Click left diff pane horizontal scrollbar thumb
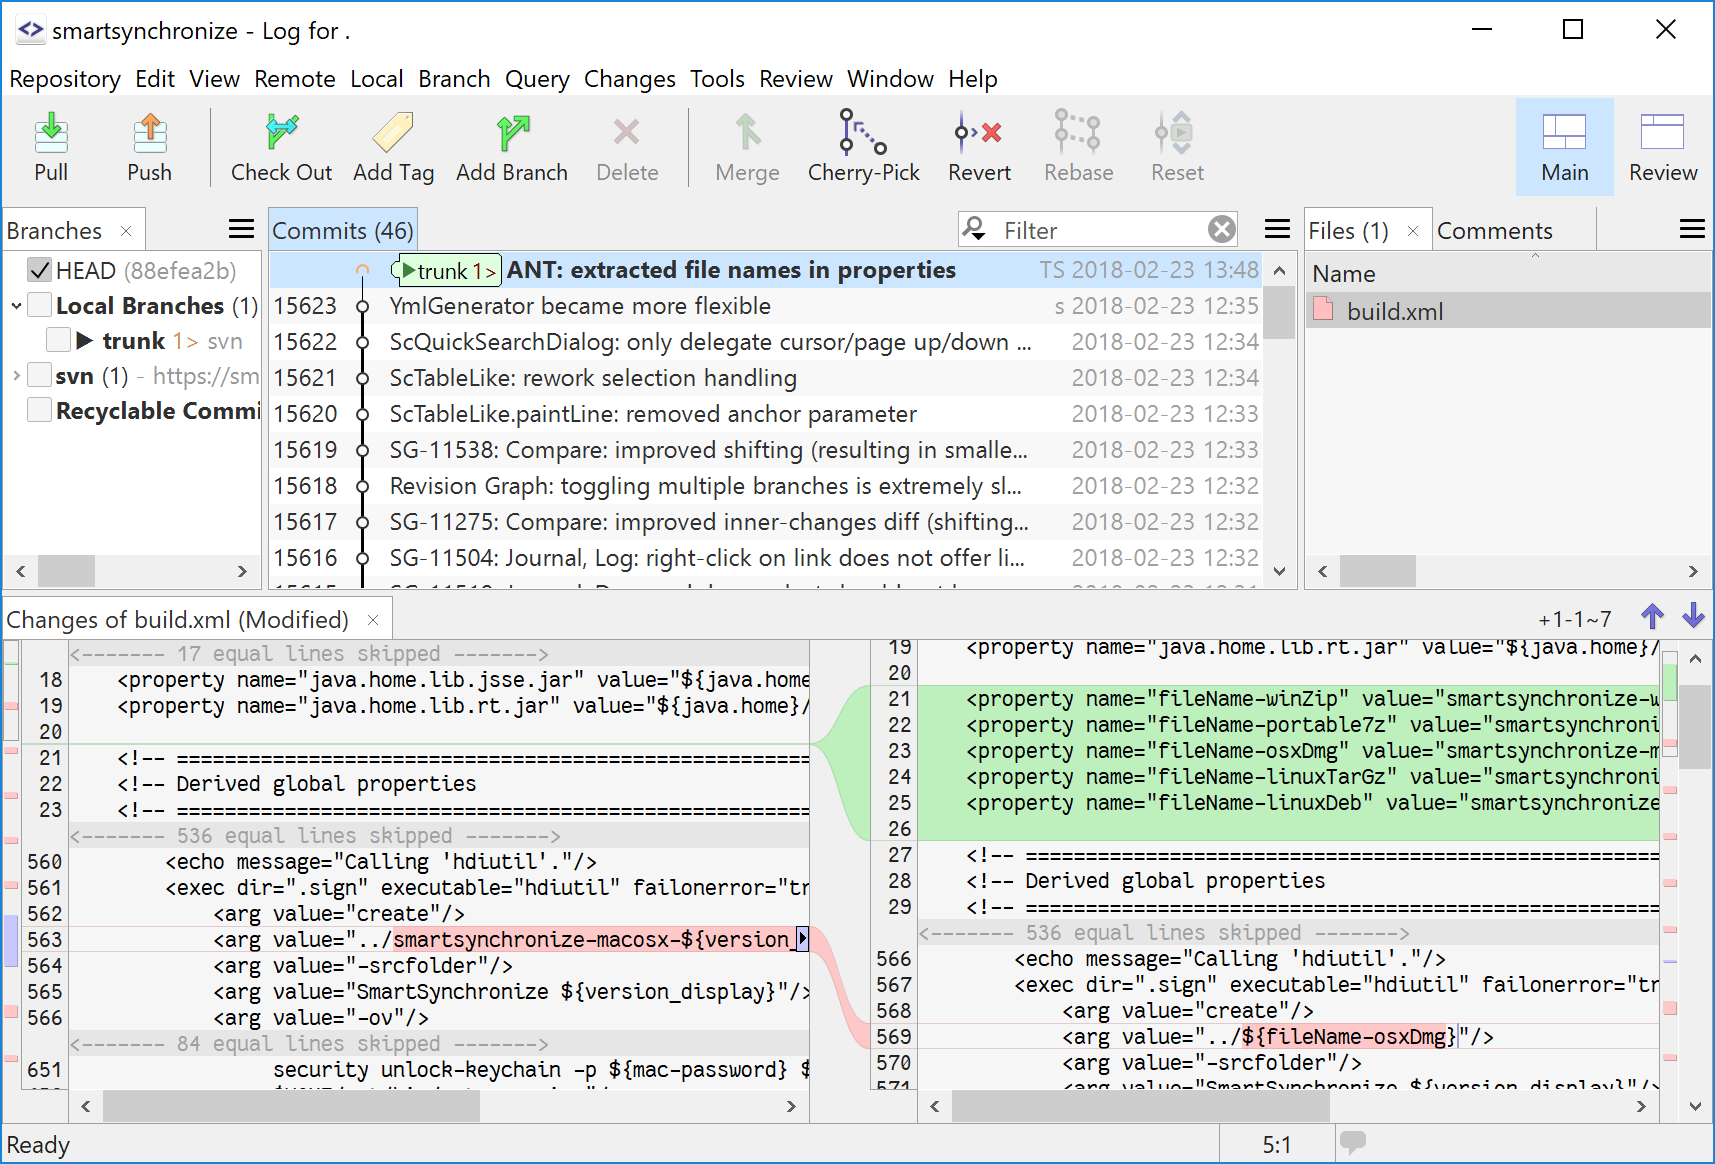 coord(291,1106)
